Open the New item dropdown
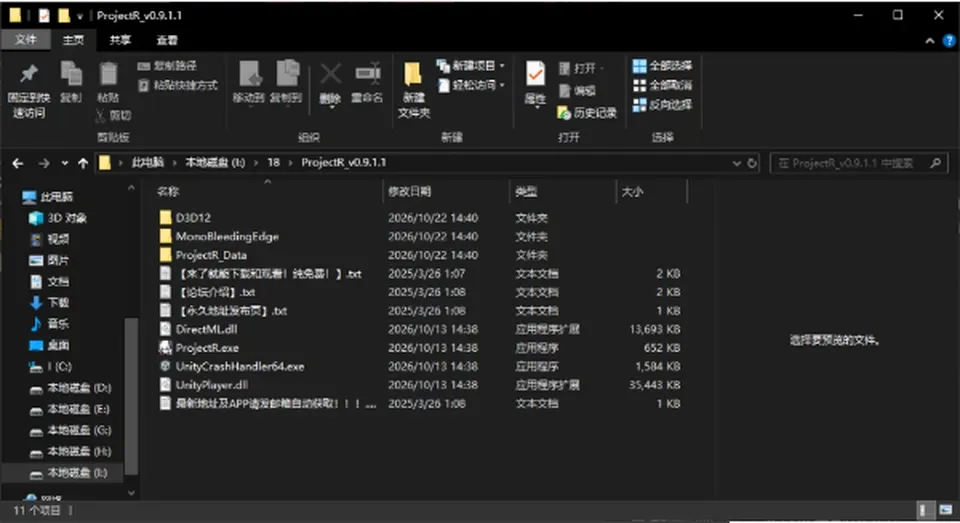This screenshot has height=523, width=960. [x=471, y=66]
